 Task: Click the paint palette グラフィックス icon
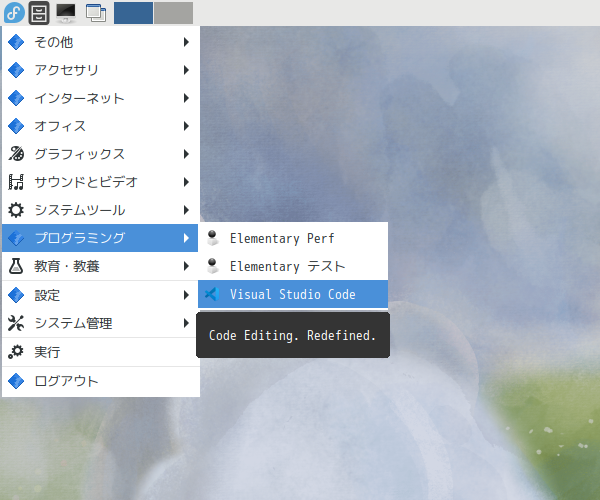coord(16,154)
